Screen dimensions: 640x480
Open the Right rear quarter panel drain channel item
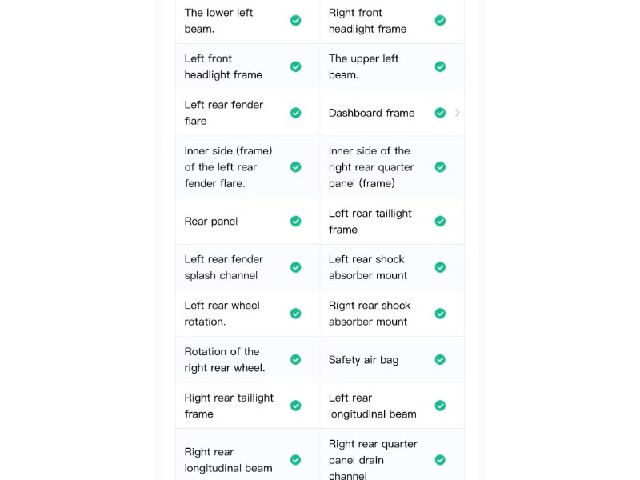pyautogui.click(x=392, y=457)
